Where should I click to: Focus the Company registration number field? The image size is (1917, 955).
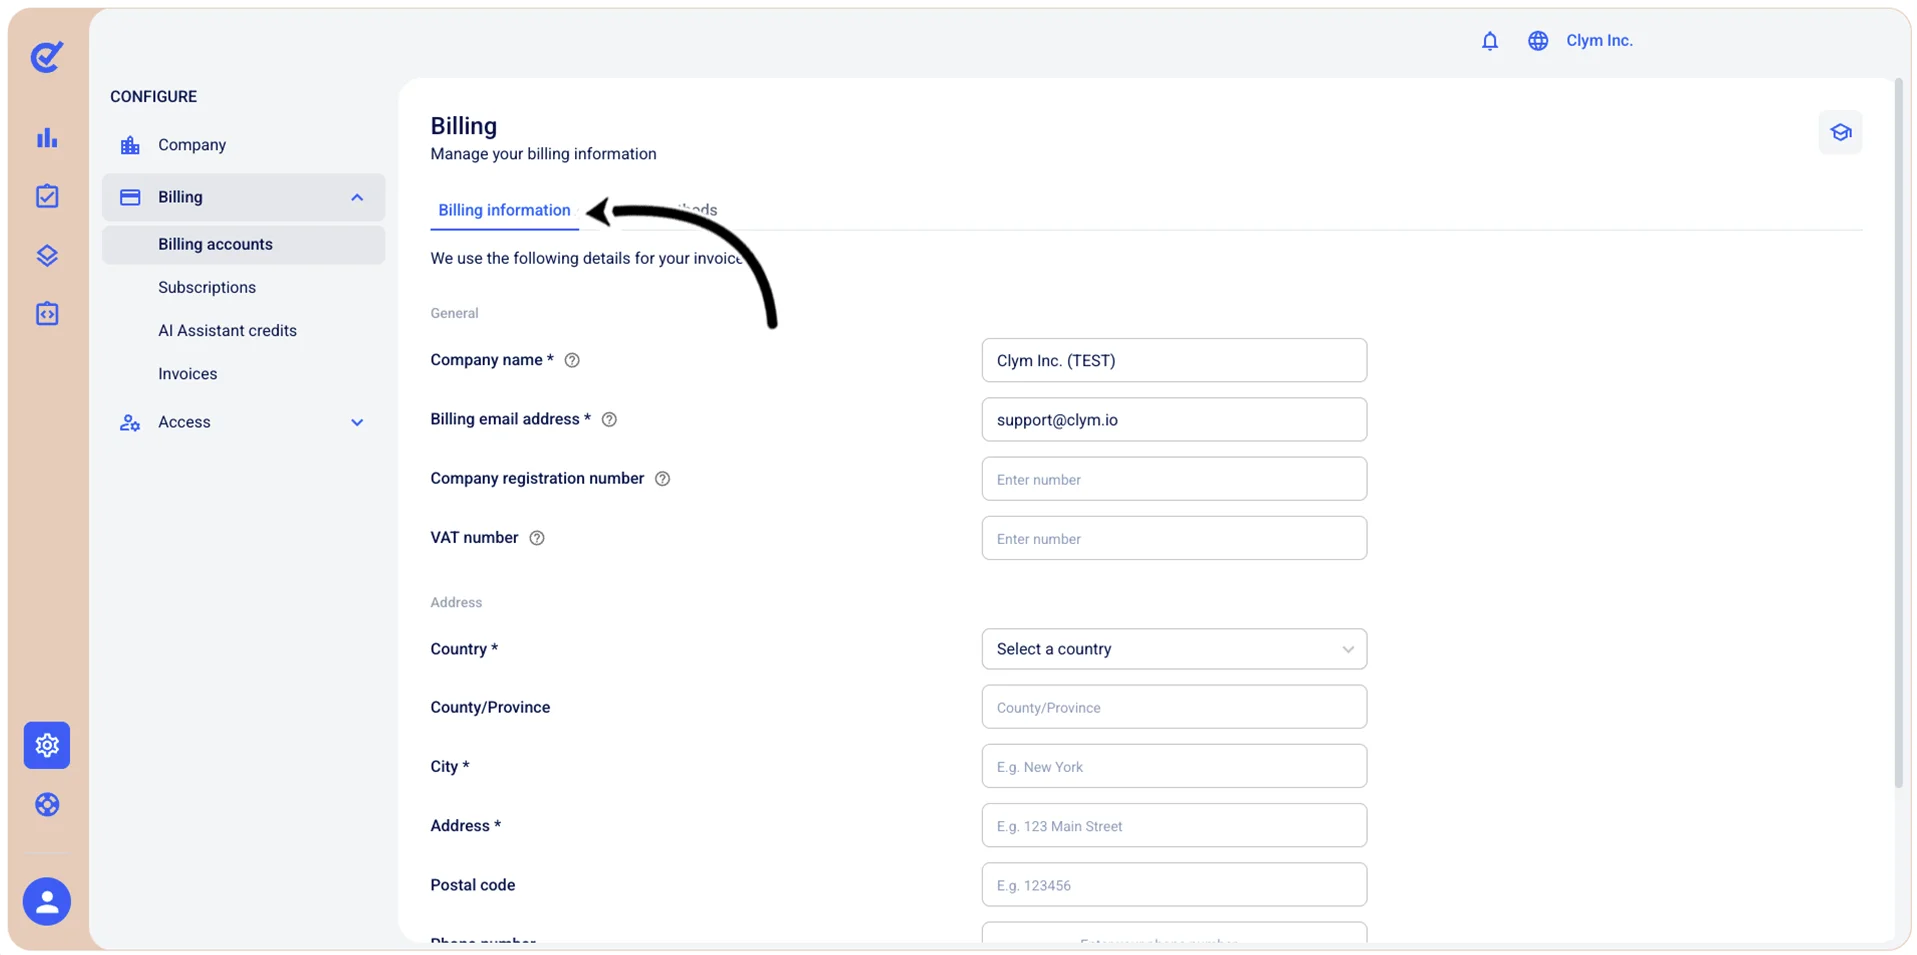[1174, 479]
